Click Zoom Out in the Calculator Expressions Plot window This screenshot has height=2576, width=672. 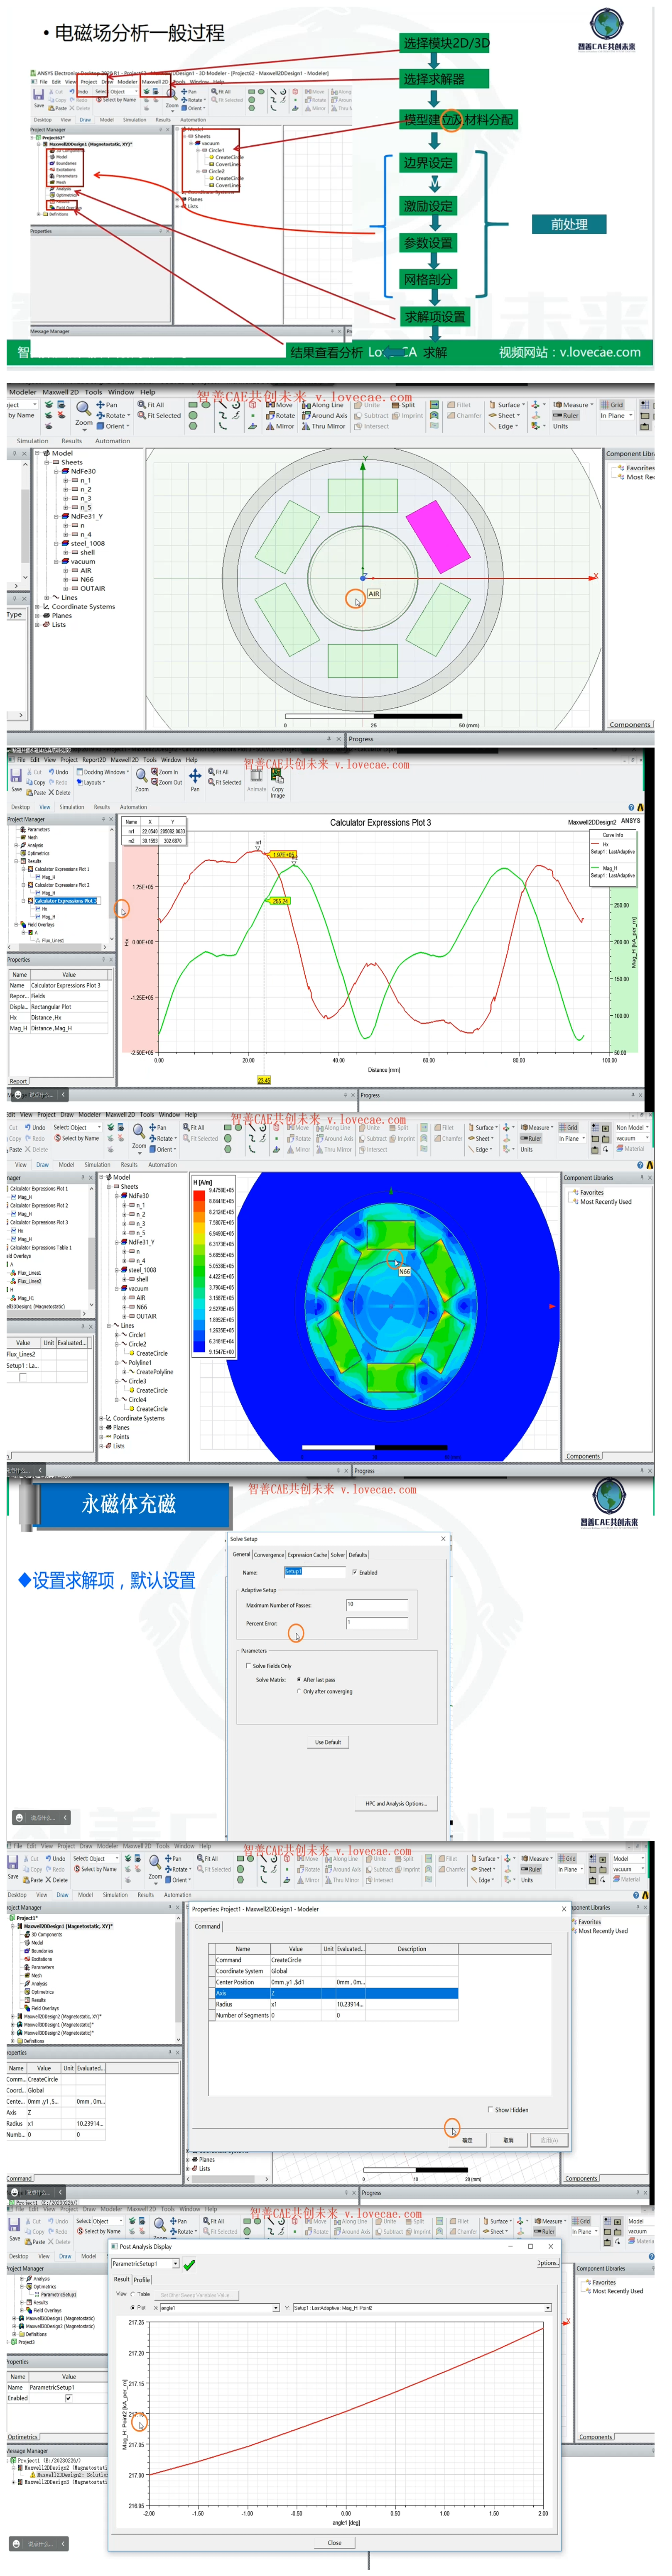[166, 782]
